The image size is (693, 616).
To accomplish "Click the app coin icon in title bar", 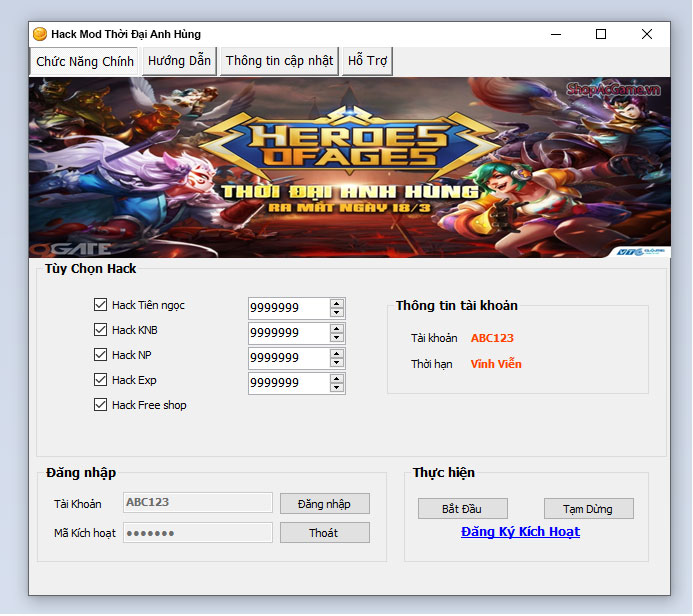I will pyautogui.click(x=40, y=34).
